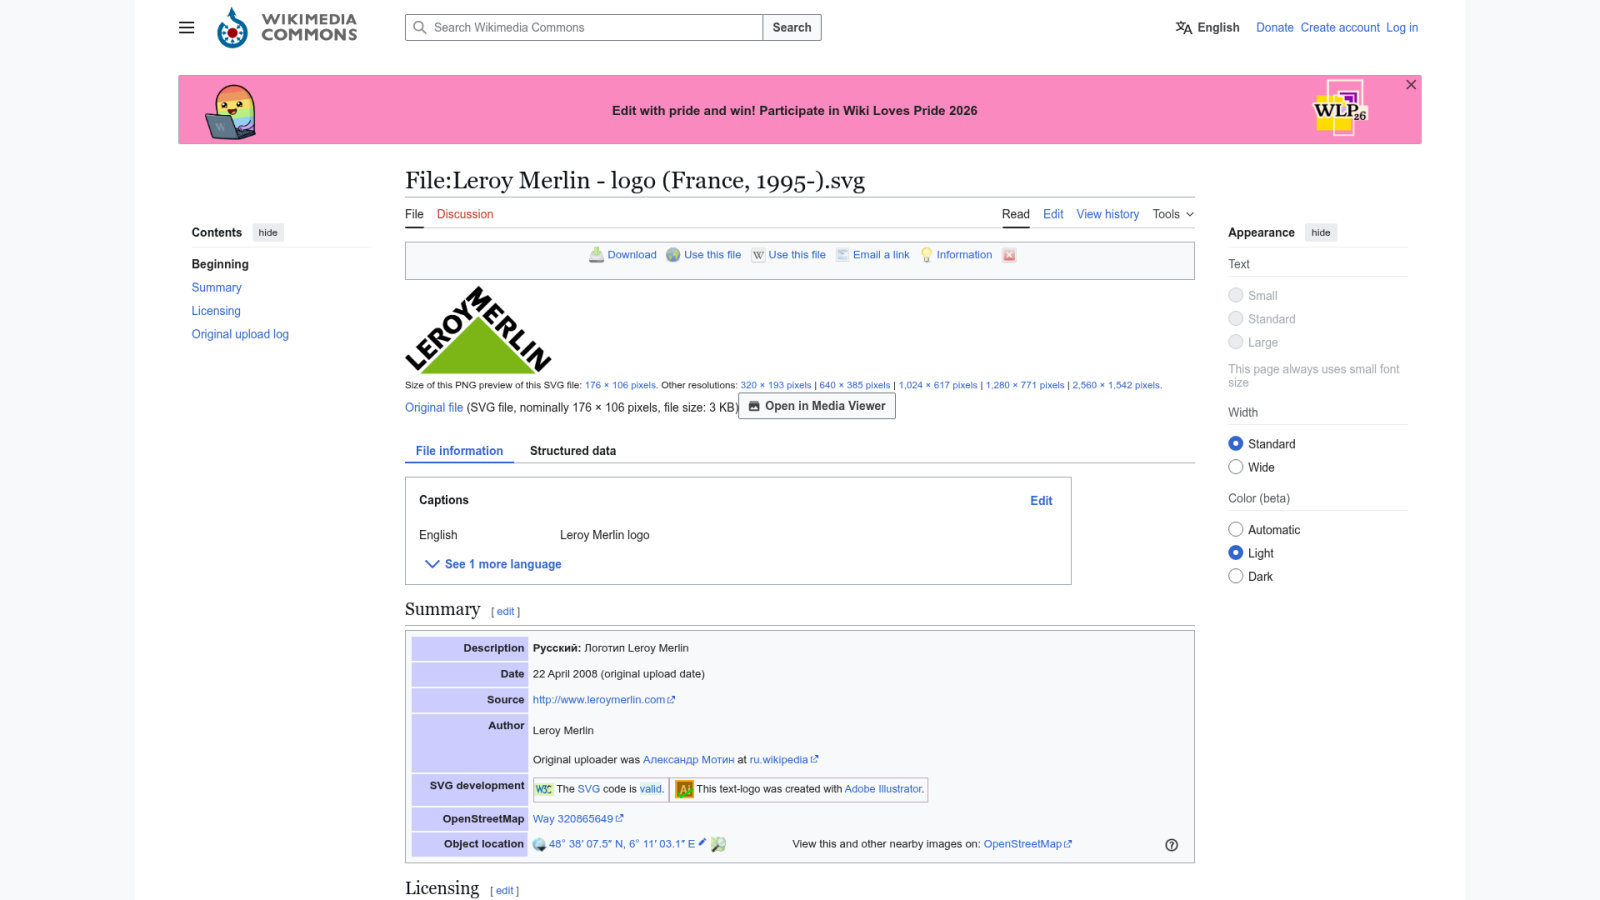Screen dimensions: 1600x900
Task: Click the Wikipedia W icon for Use this file
Action: click(x=758, y=255)
